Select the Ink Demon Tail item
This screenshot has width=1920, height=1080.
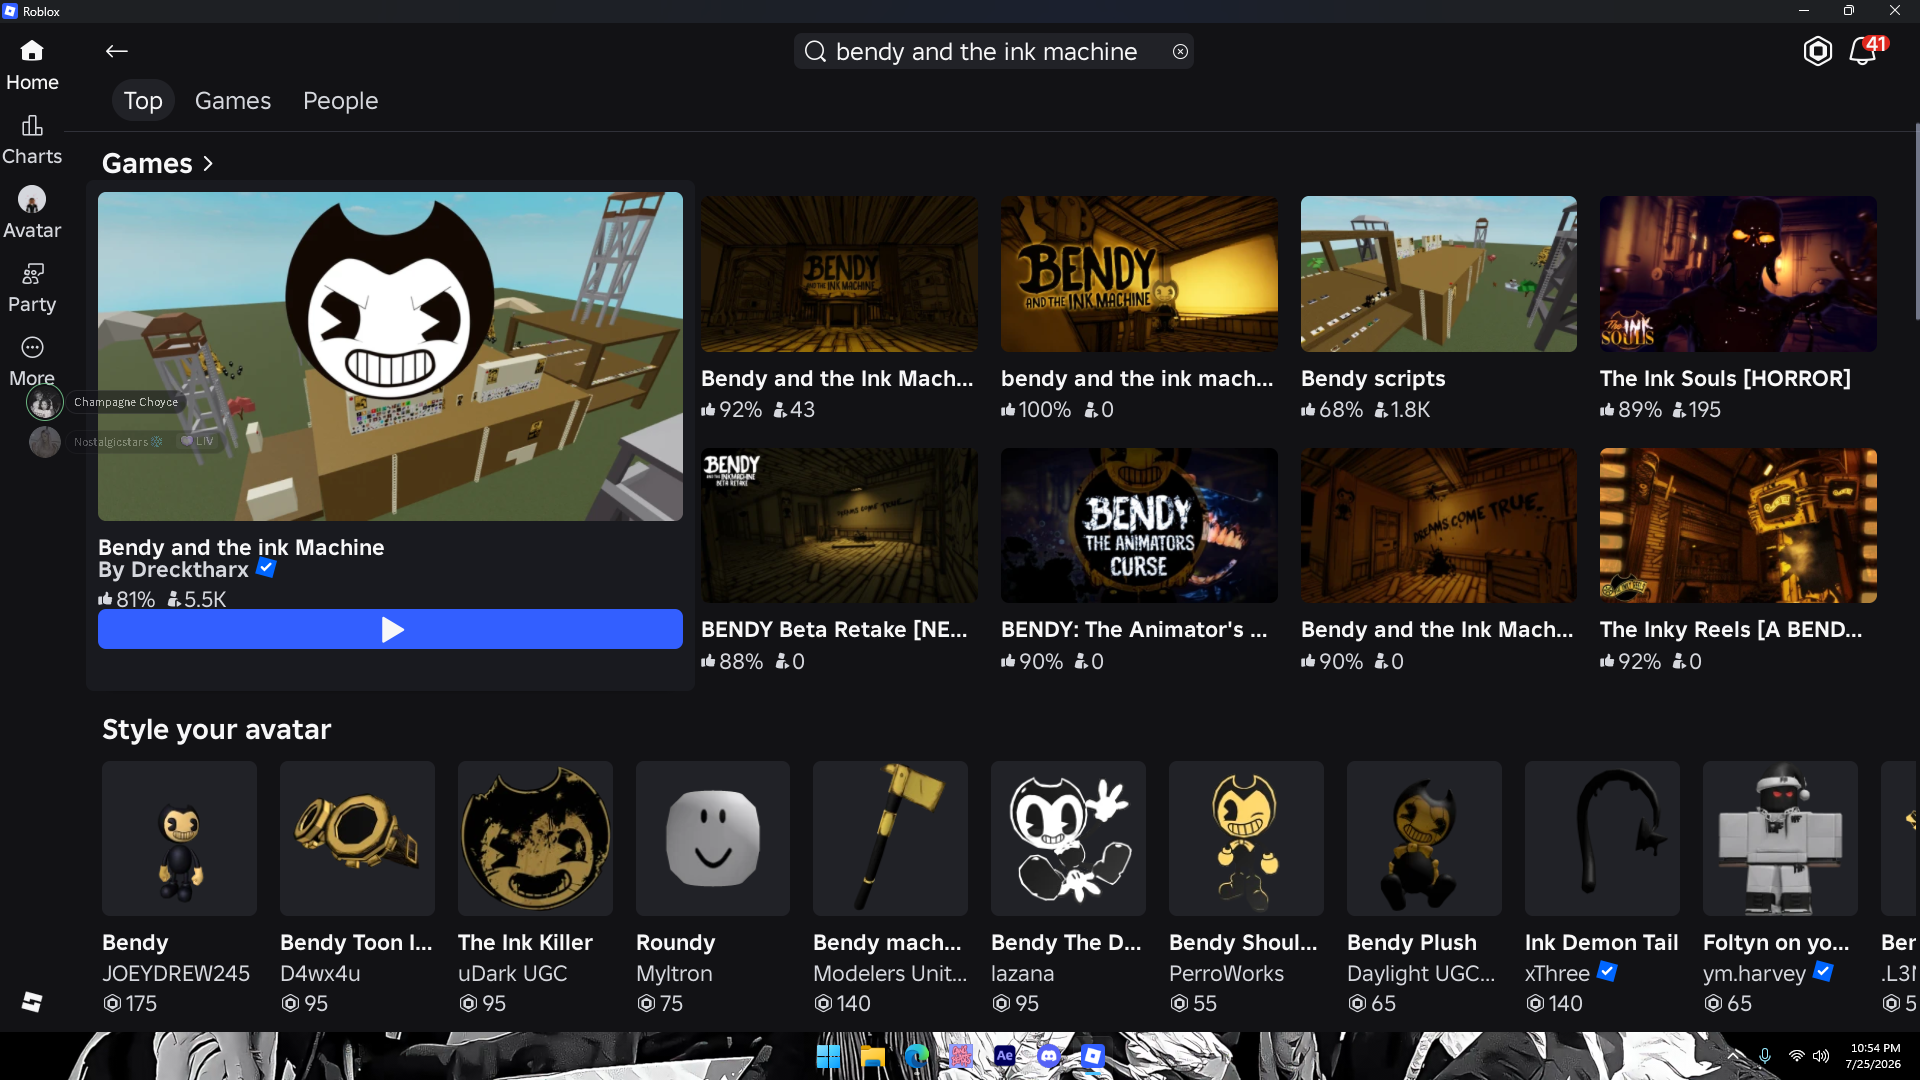pos(1602,838)
